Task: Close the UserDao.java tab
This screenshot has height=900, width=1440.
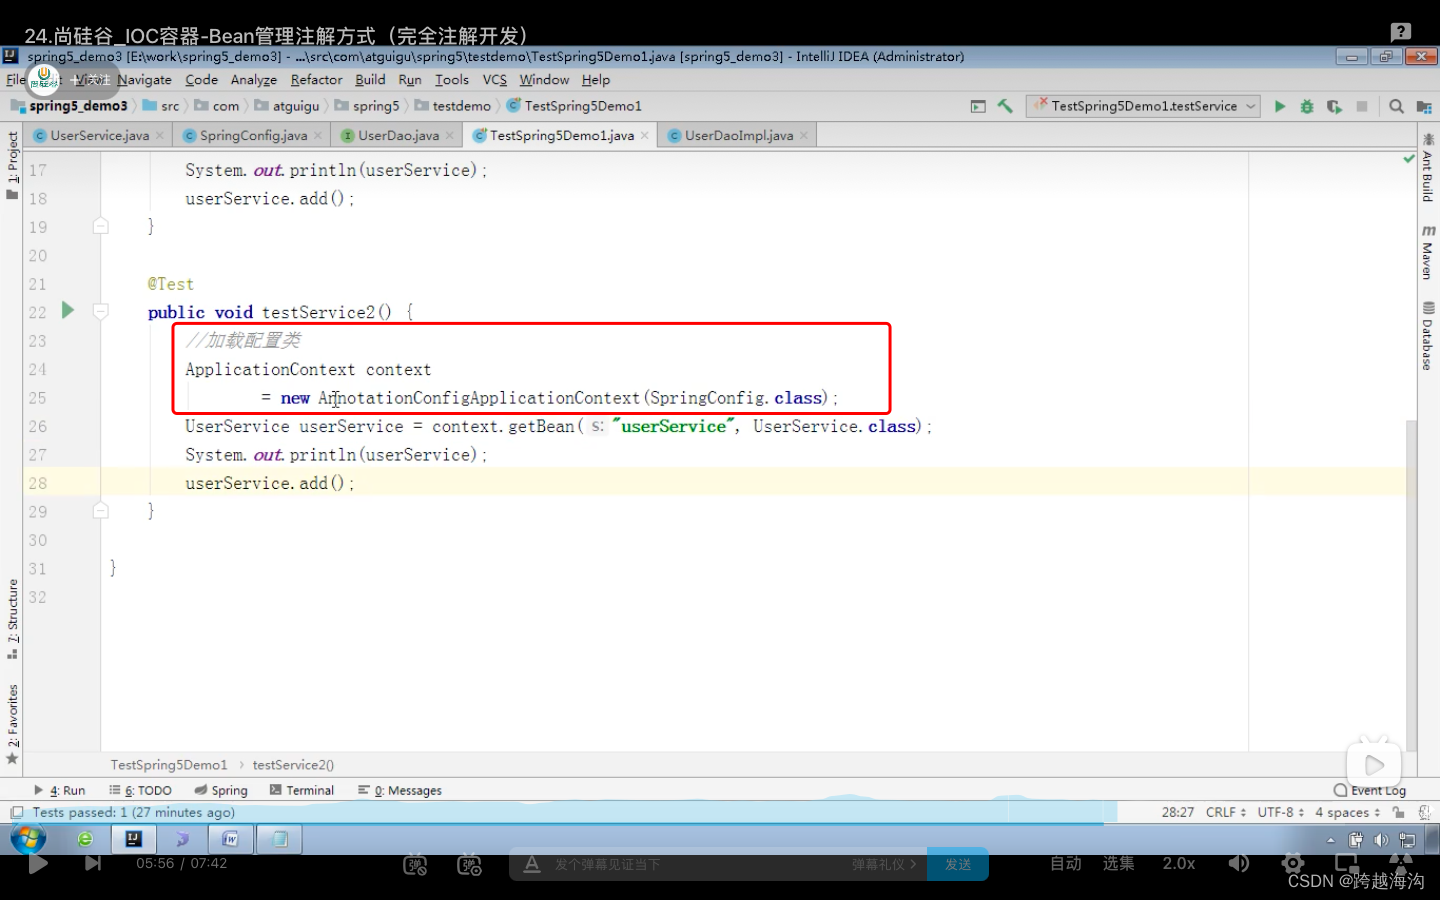Action: 450,135
